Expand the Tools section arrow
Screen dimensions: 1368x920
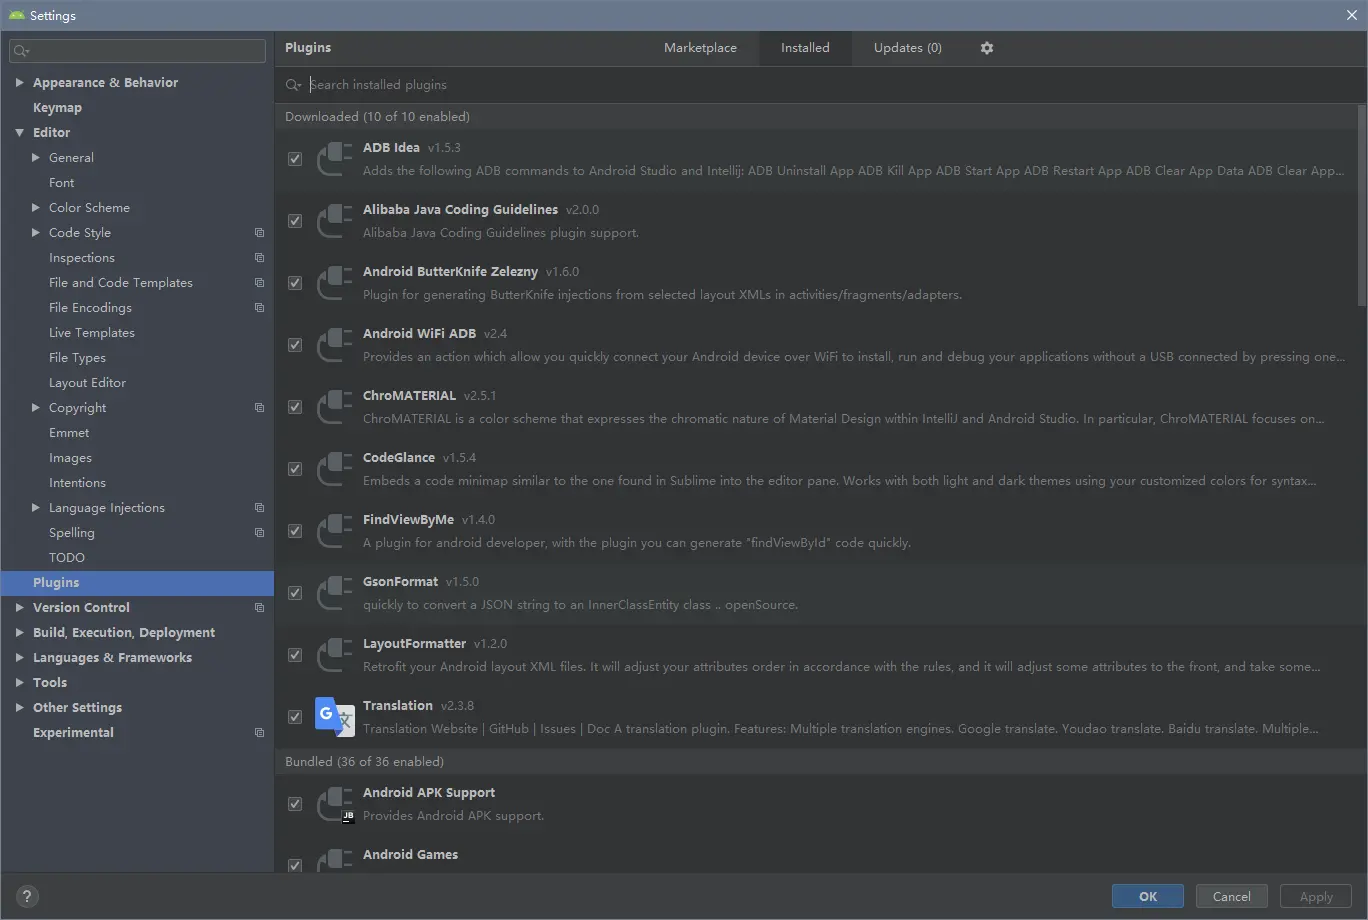tap(19, 683)
